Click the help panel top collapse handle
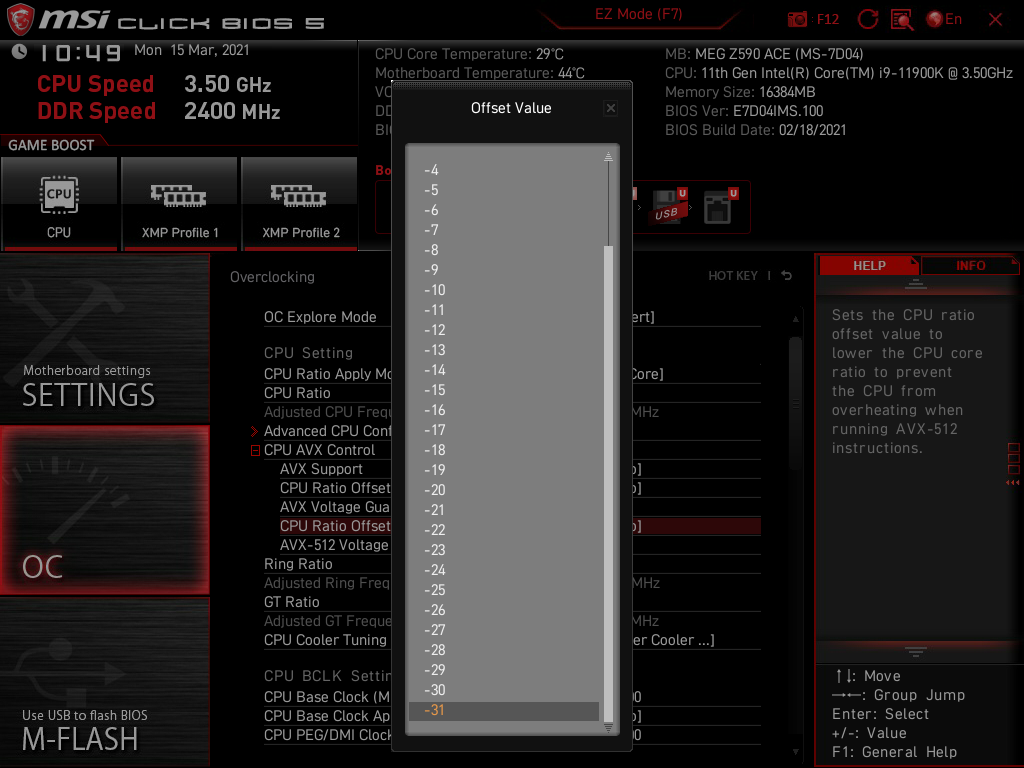This screenshot has width=1024, height=768. click(x=916, y=283)
